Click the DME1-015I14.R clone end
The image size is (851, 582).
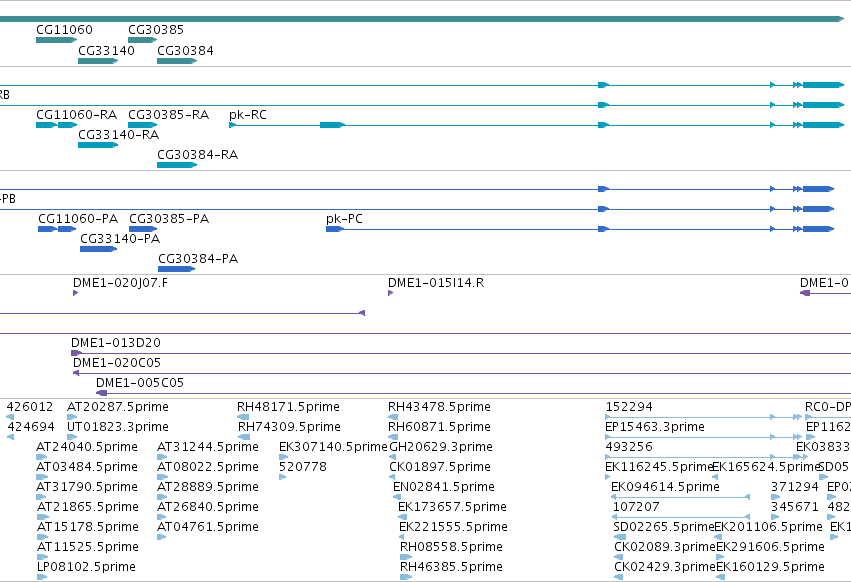[390, 293]
